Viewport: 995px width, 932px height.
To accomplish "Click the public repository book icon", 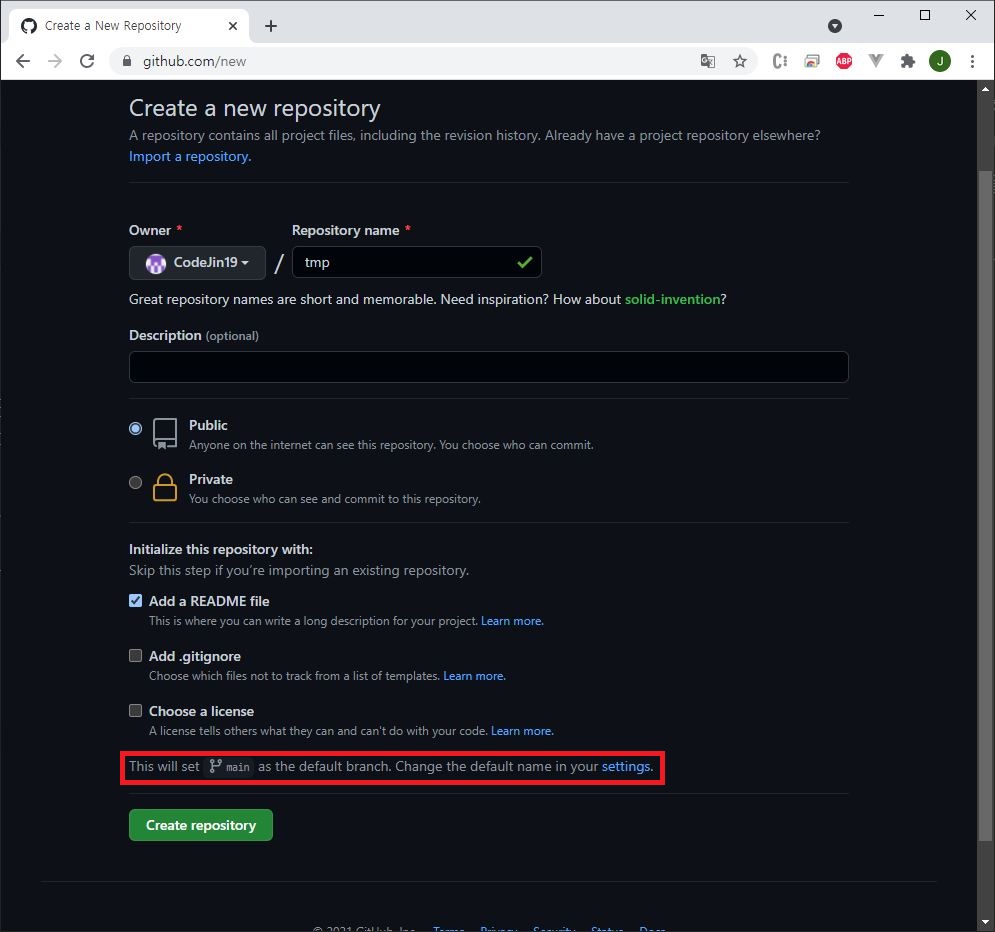I will pyautogui.click(x=165, y=434).
